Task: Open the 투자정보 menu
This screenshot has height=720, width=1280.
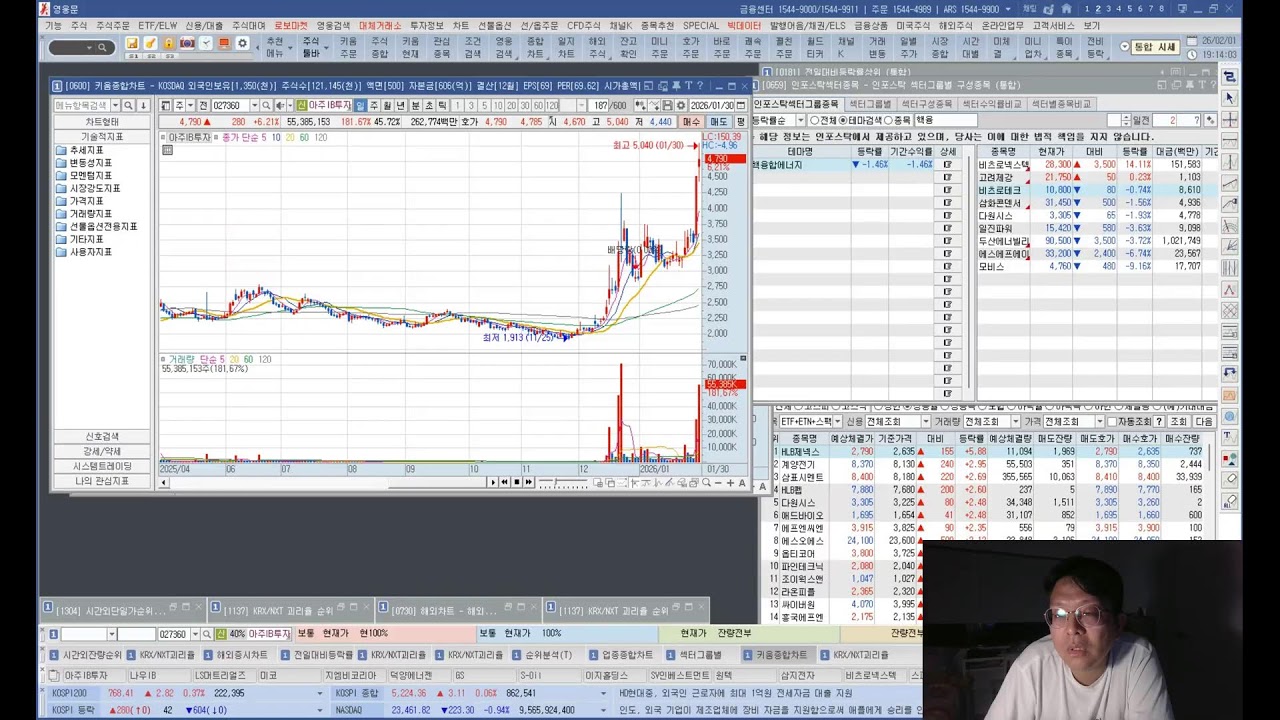Action: (x=427, y=25)
